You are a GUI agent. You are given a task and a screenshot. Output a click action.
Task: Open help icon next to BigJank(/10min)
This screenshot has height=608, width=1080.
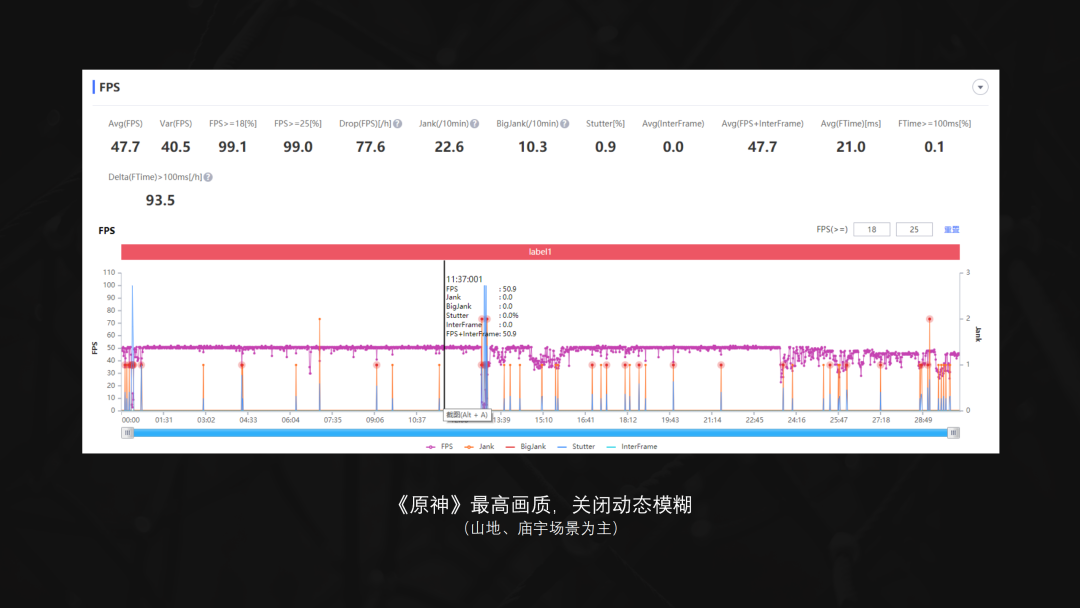coord(565,124)
